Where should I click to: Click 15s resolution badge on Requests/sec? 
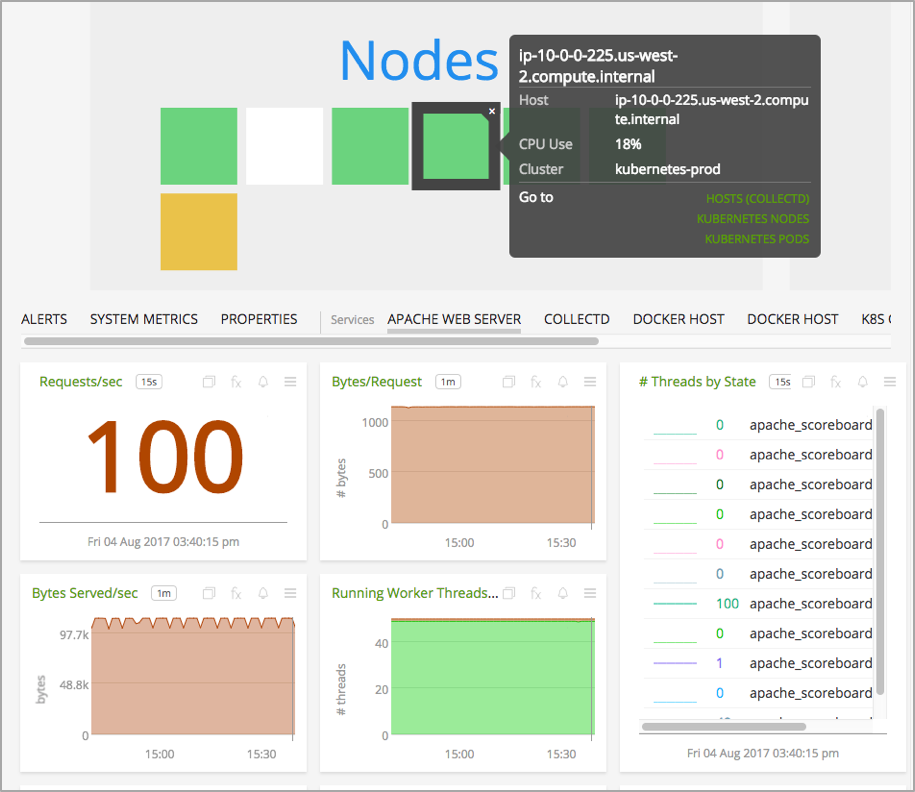(x=149, y=382)
